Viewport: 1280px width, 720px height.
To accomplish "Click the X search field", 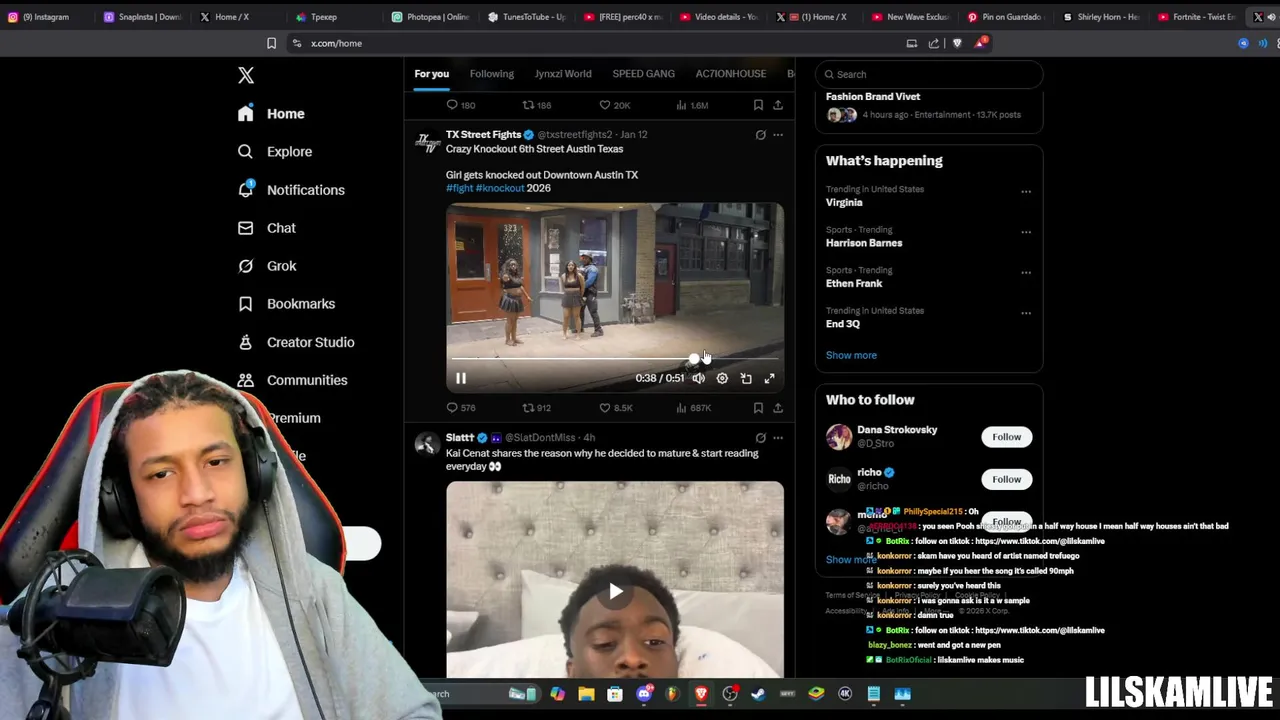I will tap(929, 74).
